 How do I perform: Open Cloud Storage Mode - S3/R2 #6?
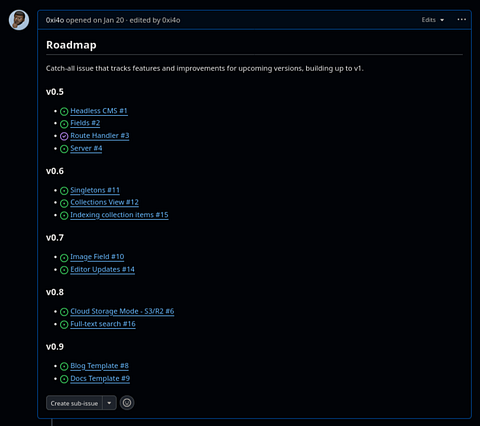coord(122,311)
